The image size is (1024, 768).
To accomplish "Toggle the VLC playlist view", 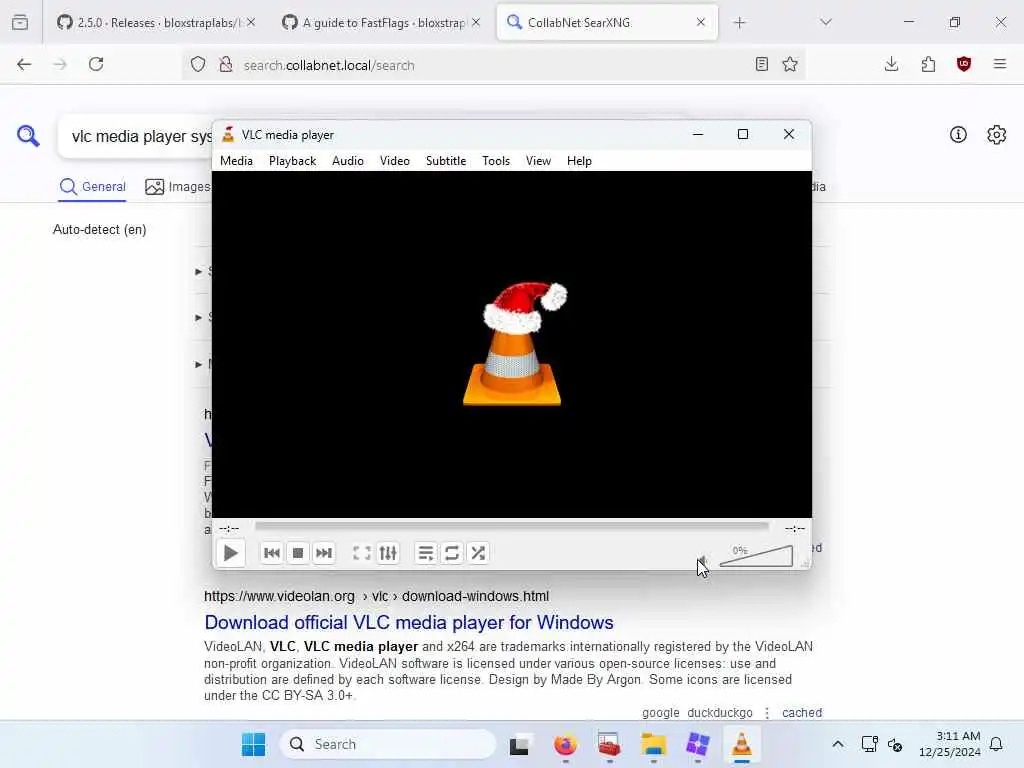I will [426, 553].
